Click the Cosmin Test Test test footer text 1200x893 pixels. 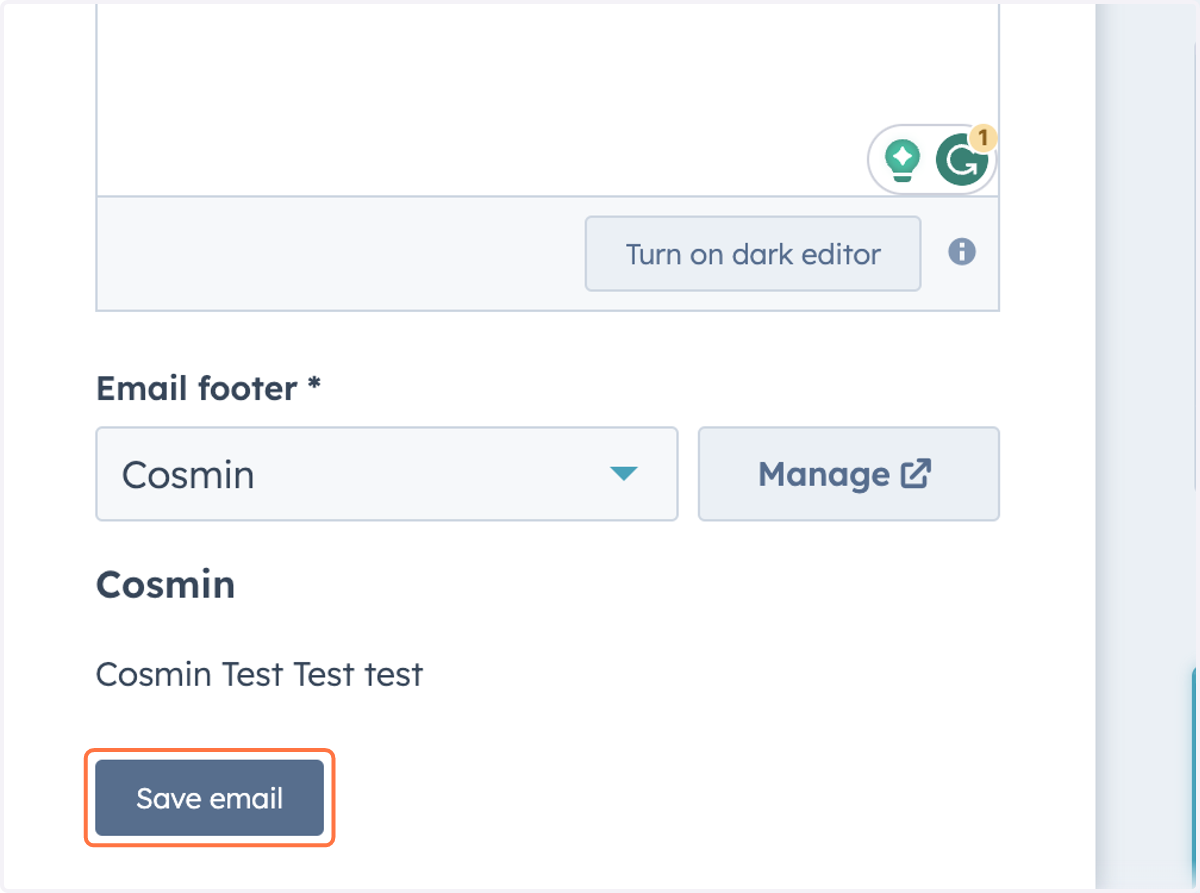pyautogui.click(x=260, y=675)
